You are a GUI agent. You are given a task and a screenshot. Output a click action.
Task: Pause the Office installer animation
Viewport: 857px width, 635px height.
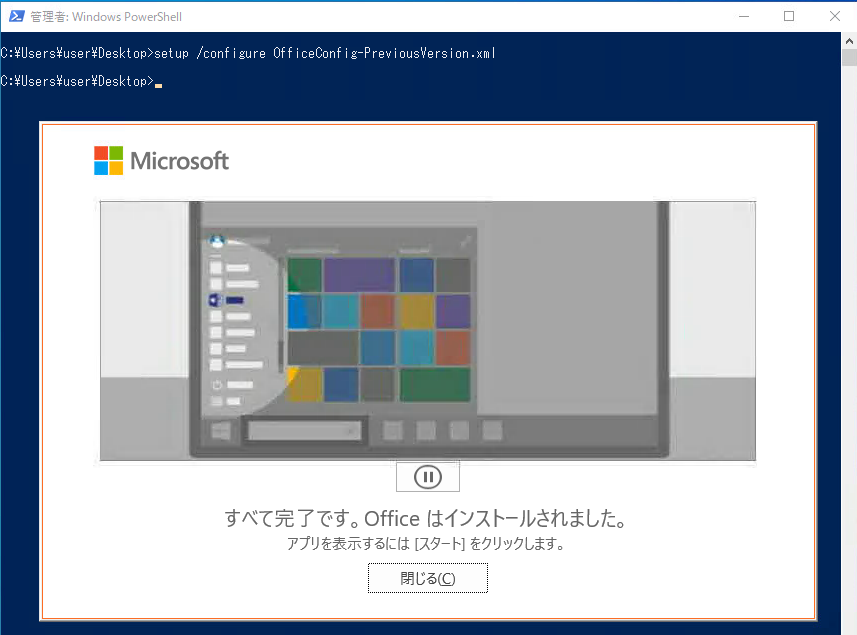(427, 477)
